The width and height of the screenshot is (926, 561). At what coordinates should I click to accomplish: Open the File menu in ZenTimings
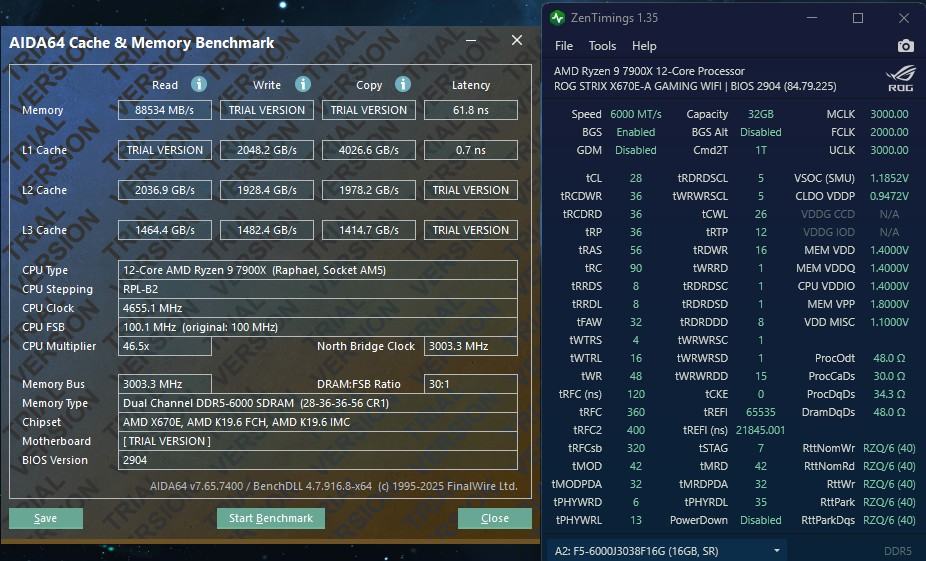[x=564, y=46]
